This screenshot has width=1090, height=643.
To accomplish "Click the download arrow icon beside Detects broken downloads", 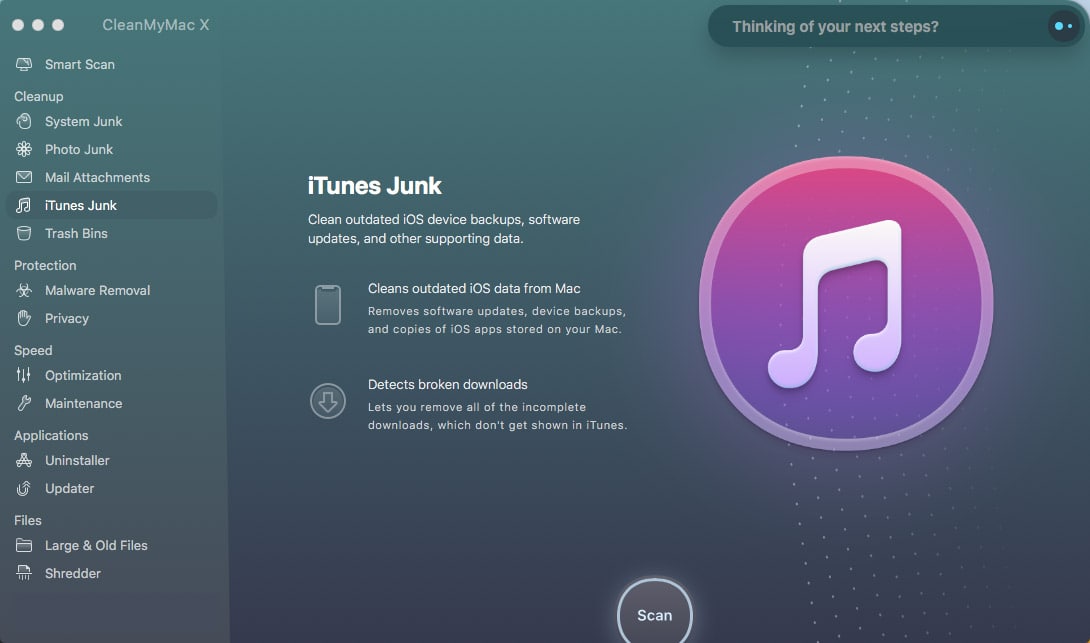I will click(327, 401).
